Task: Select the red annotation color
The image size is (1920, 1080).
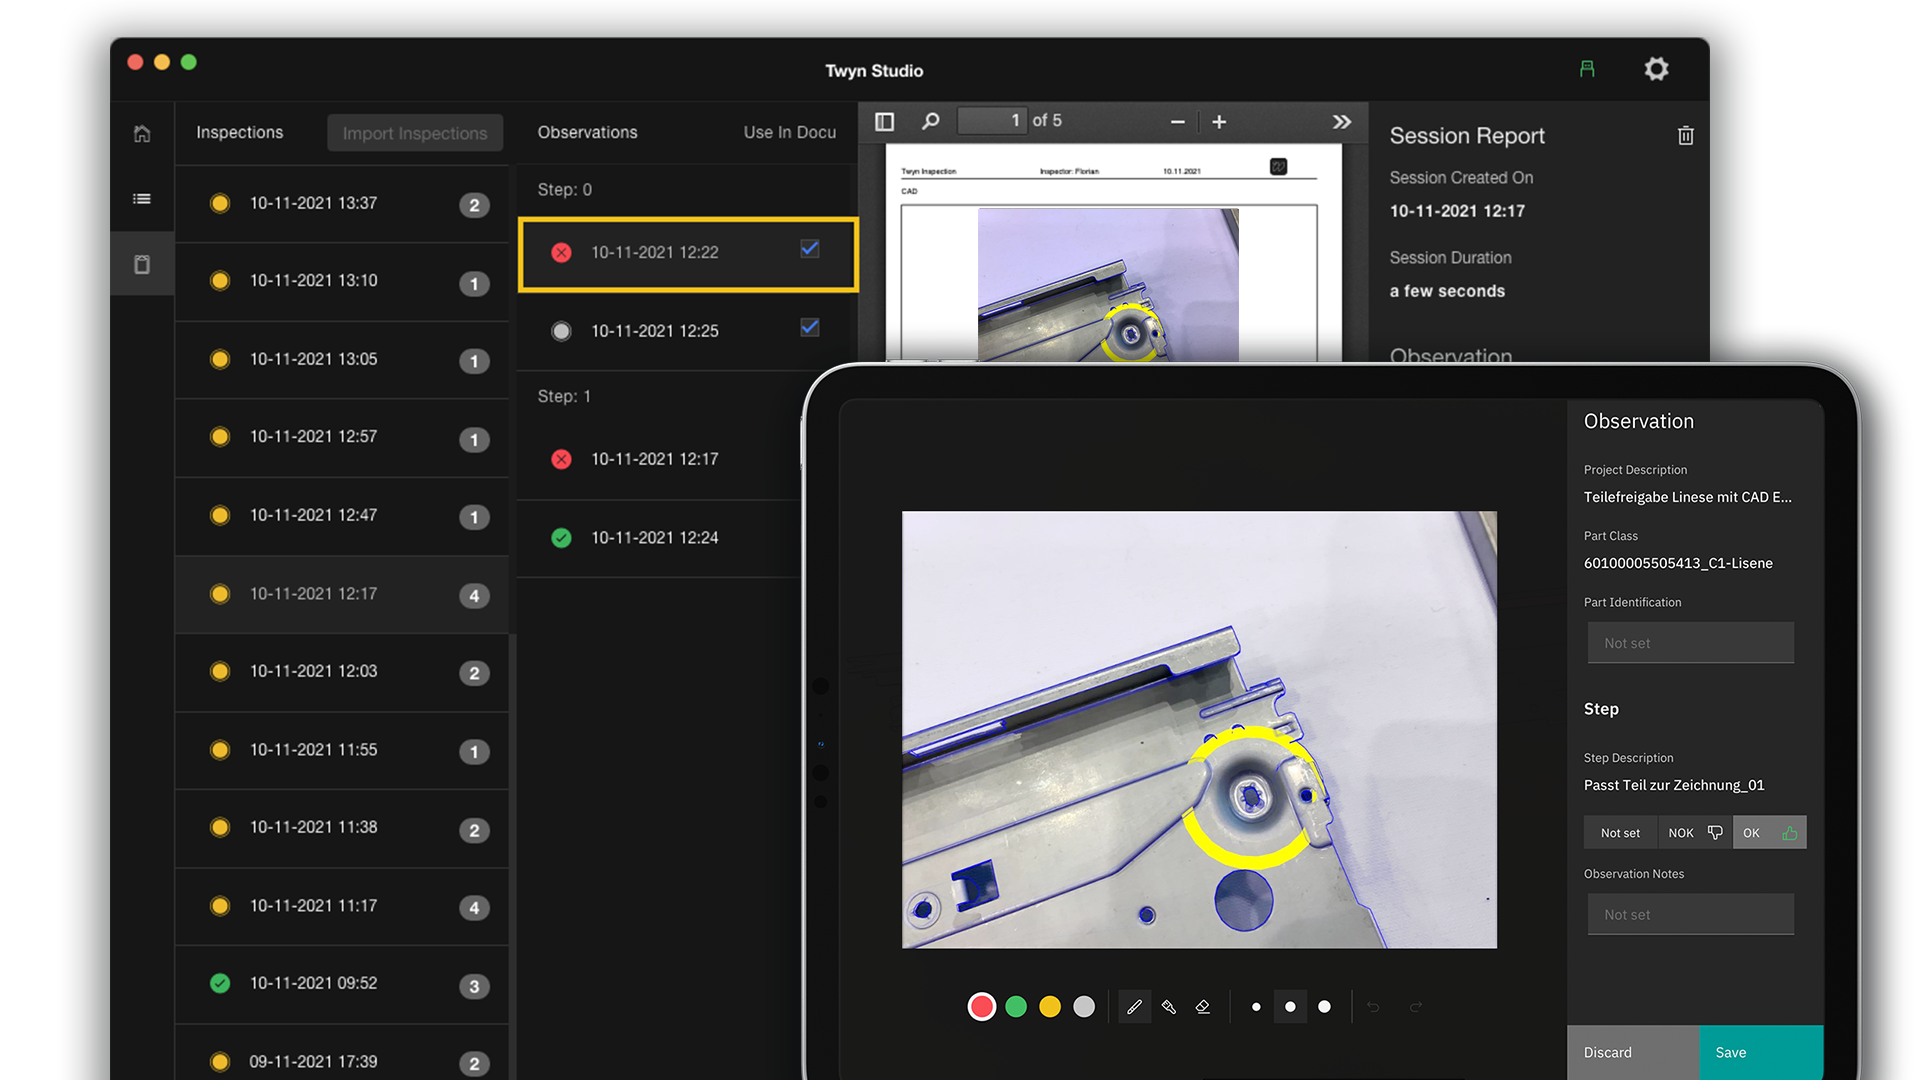Action: [x=982, y=1007]
